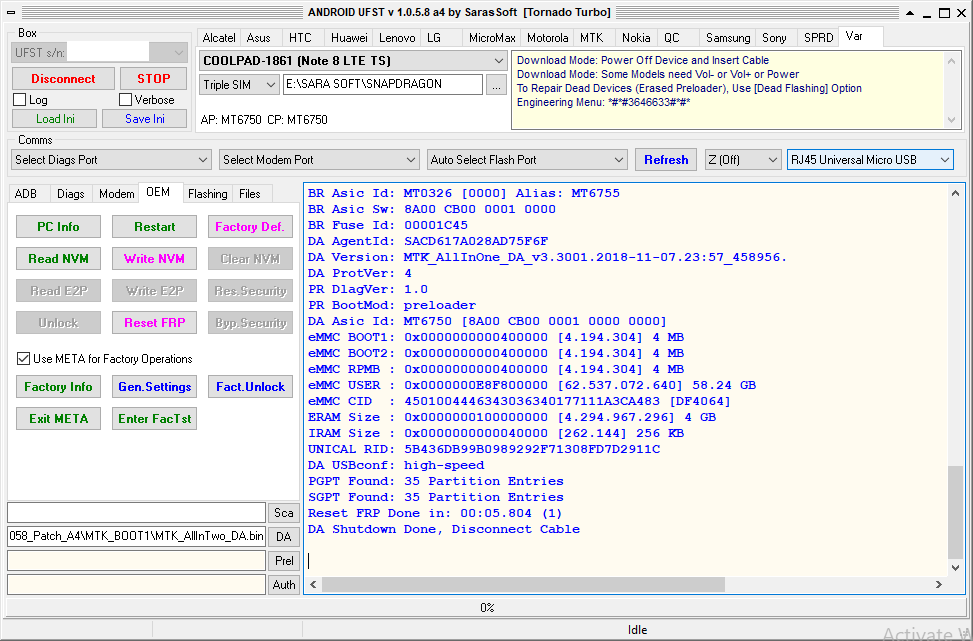This screenshot has height=641, width=973.
Task: Click the firmware path input field
Action: pos(382,84)
